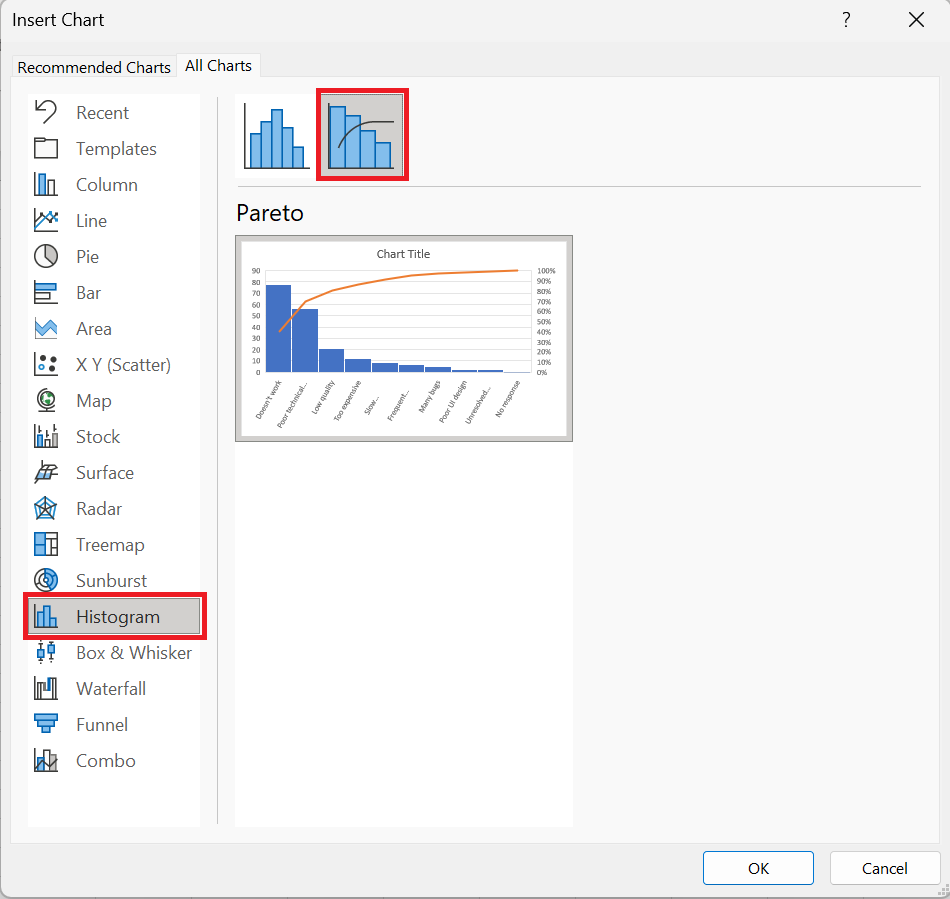Viewport: 950px width, 899px height.
Task: Pick the Treemap chart type icon
Action: pos(46,544)
